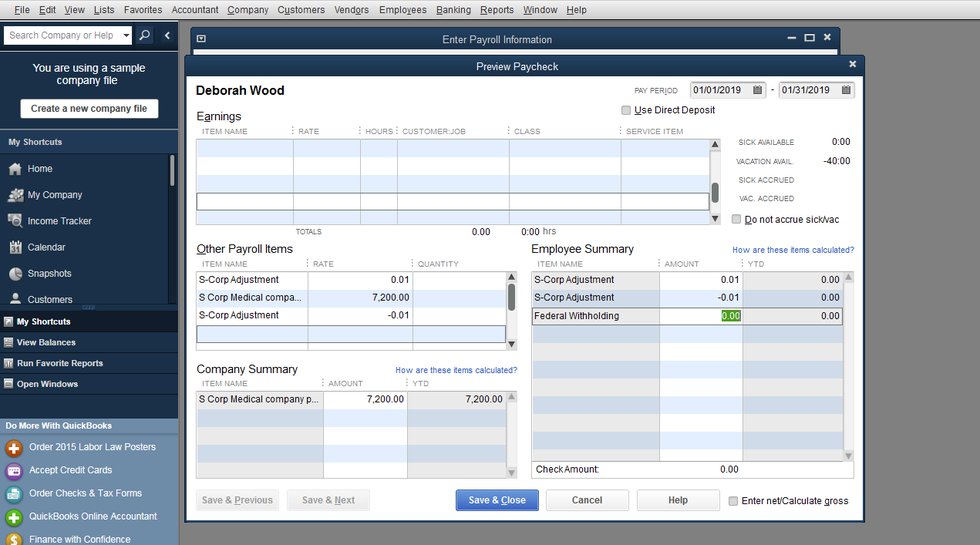Image resolution: width=980 pixels, height=545 pixels.
Task: Open the pay period end date calendar picker
Action: [845, 90]
